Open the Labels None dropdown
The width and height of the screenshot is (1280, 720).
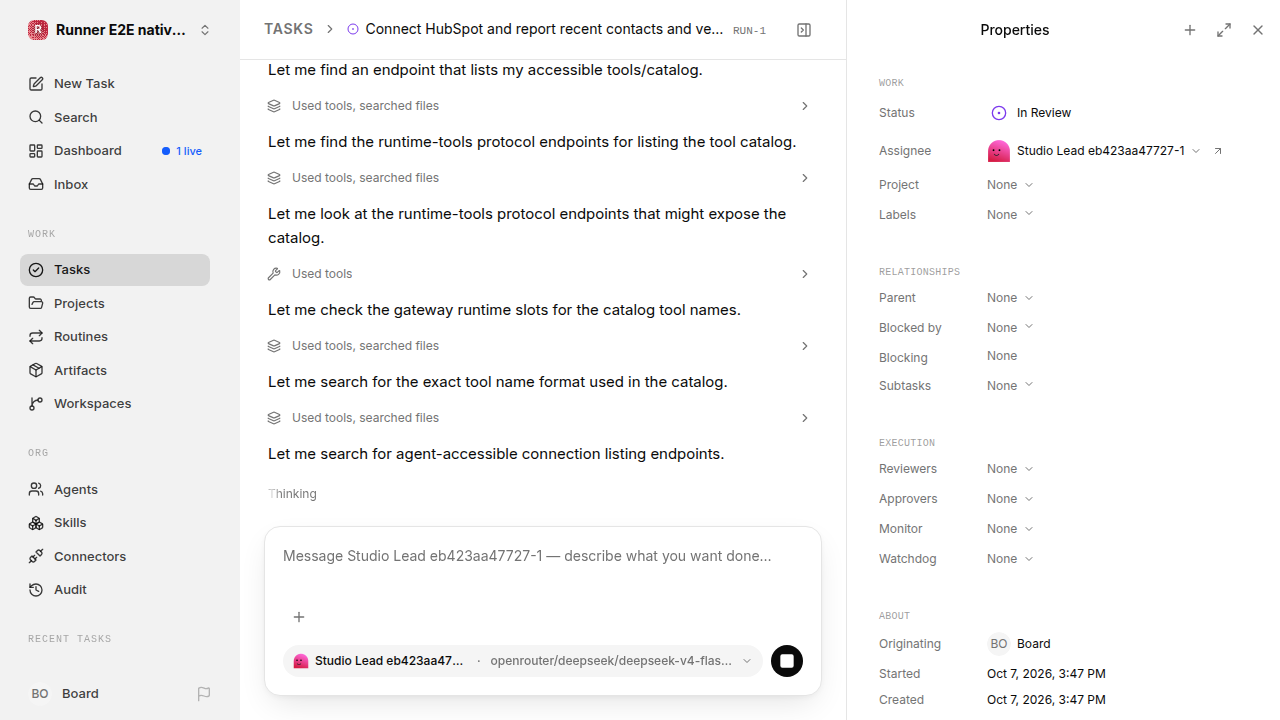(x=1010, y=215)
